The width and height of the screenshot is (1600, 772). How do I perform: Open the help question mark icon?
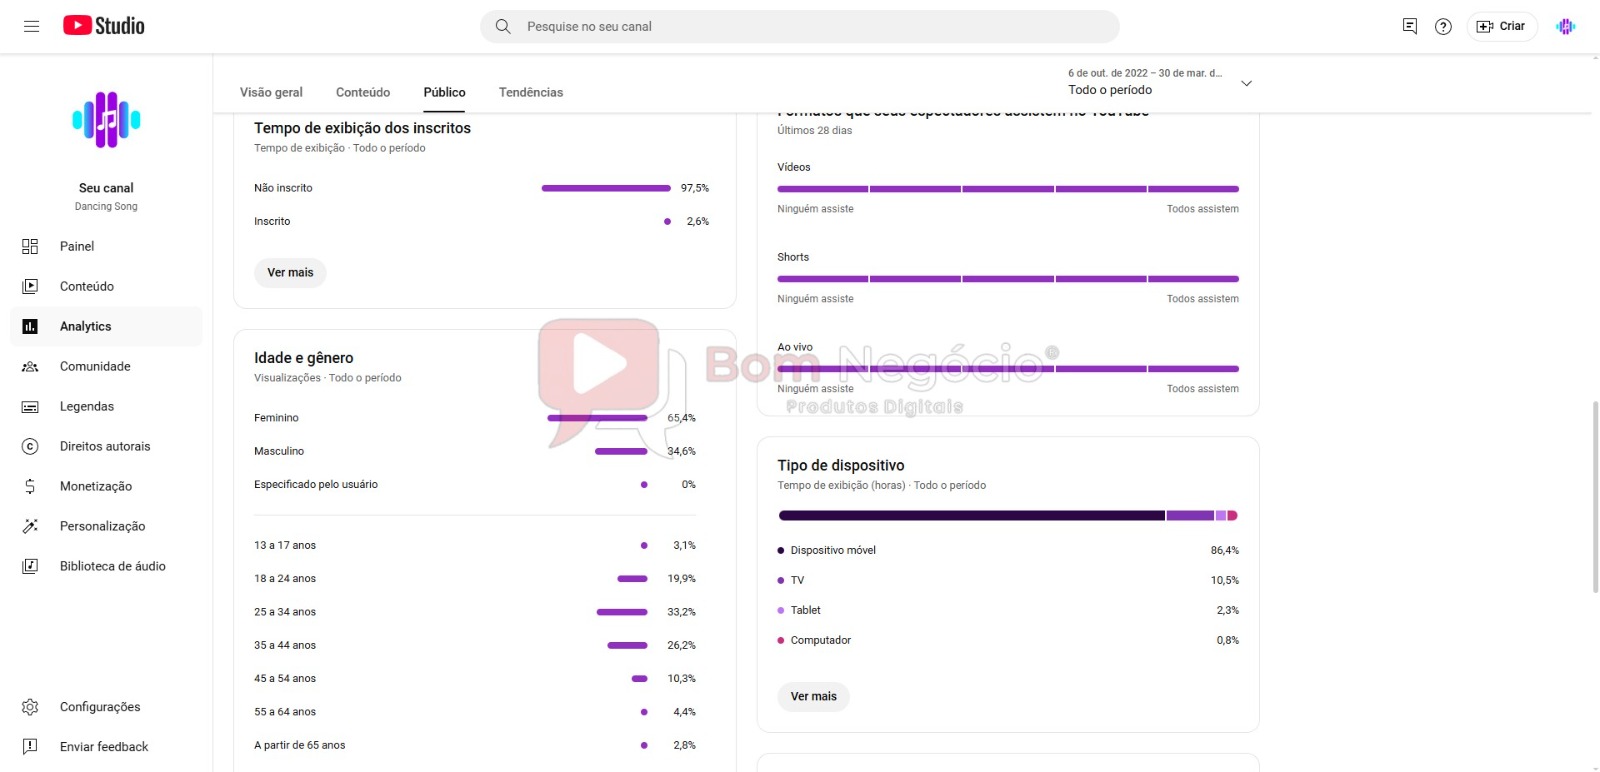point(1443,26)
